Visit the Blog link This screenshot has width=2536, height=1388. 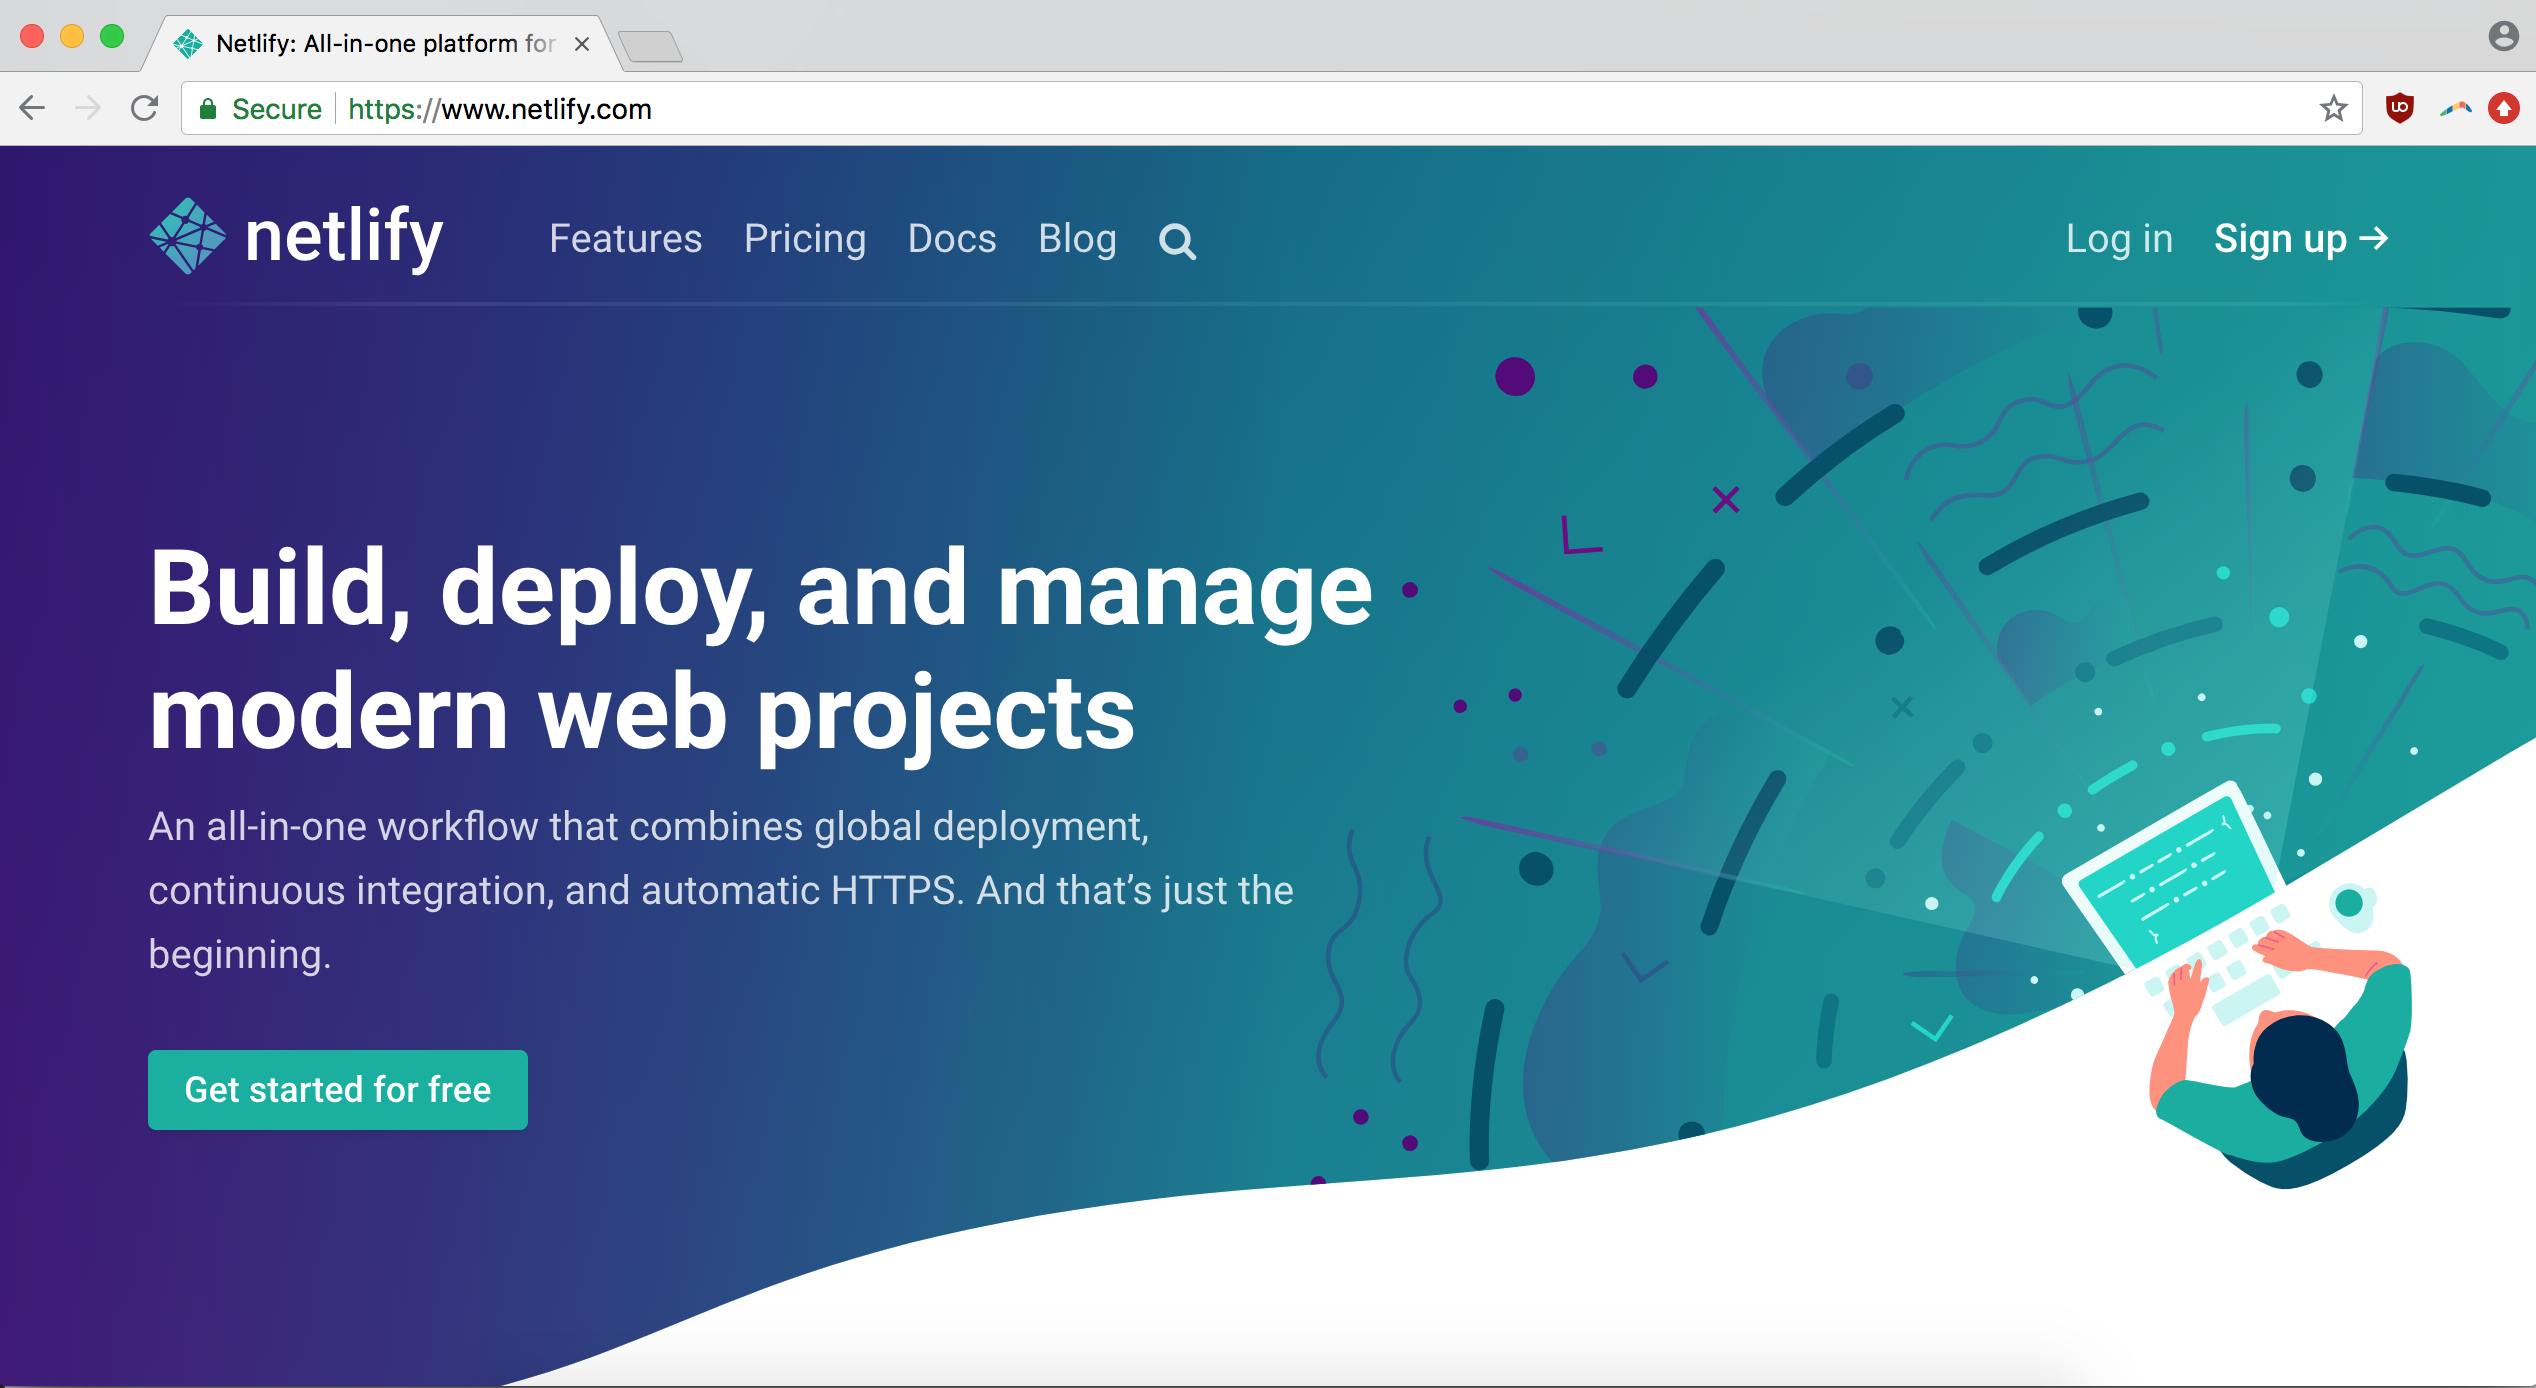[x=1076, y=239]
